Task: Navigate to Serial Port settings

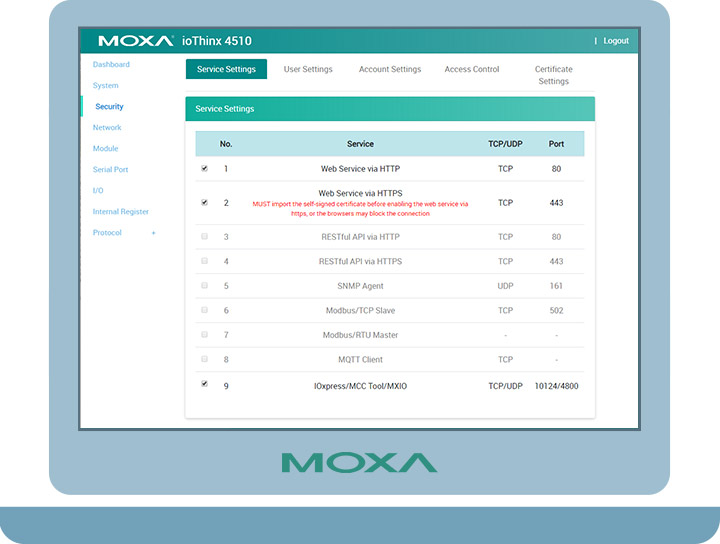Action: 110,169
